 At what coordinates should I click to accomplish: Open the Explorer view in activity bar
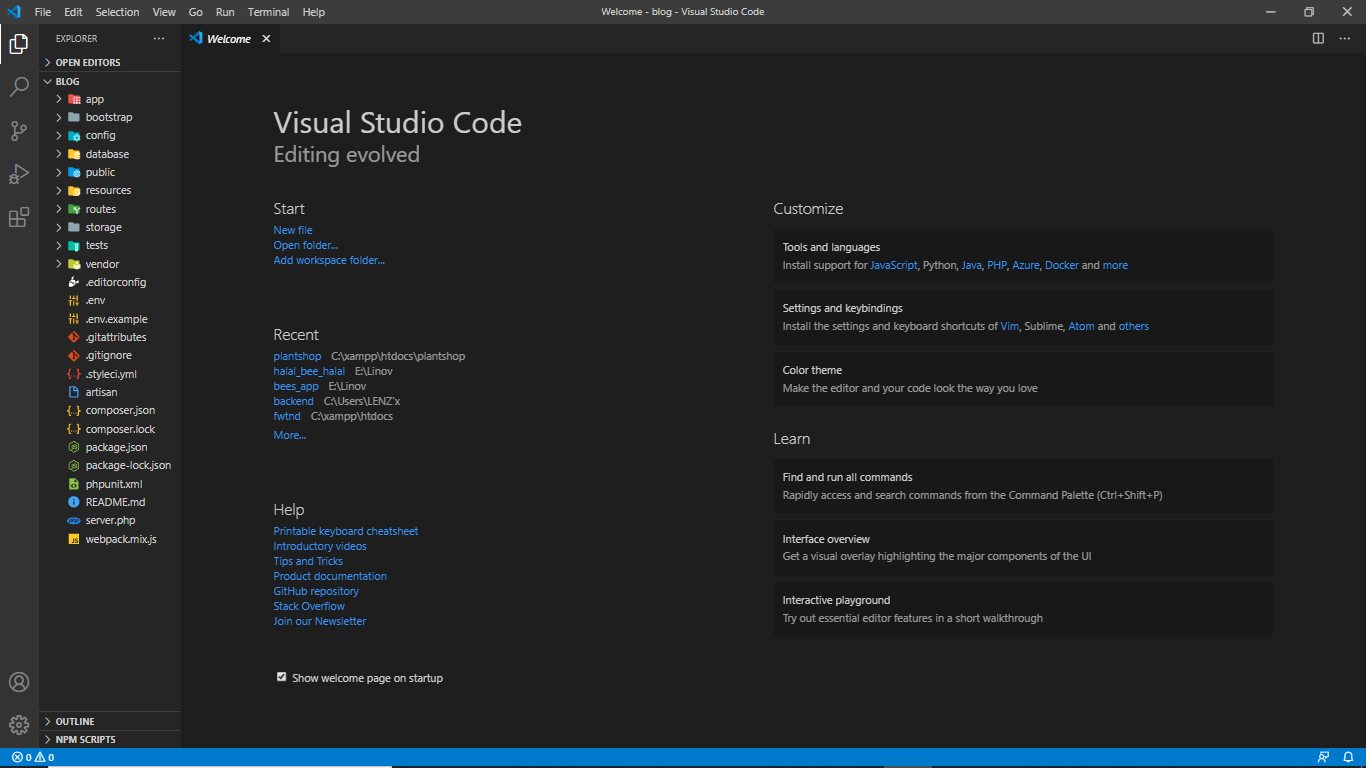tap(19, 43)
